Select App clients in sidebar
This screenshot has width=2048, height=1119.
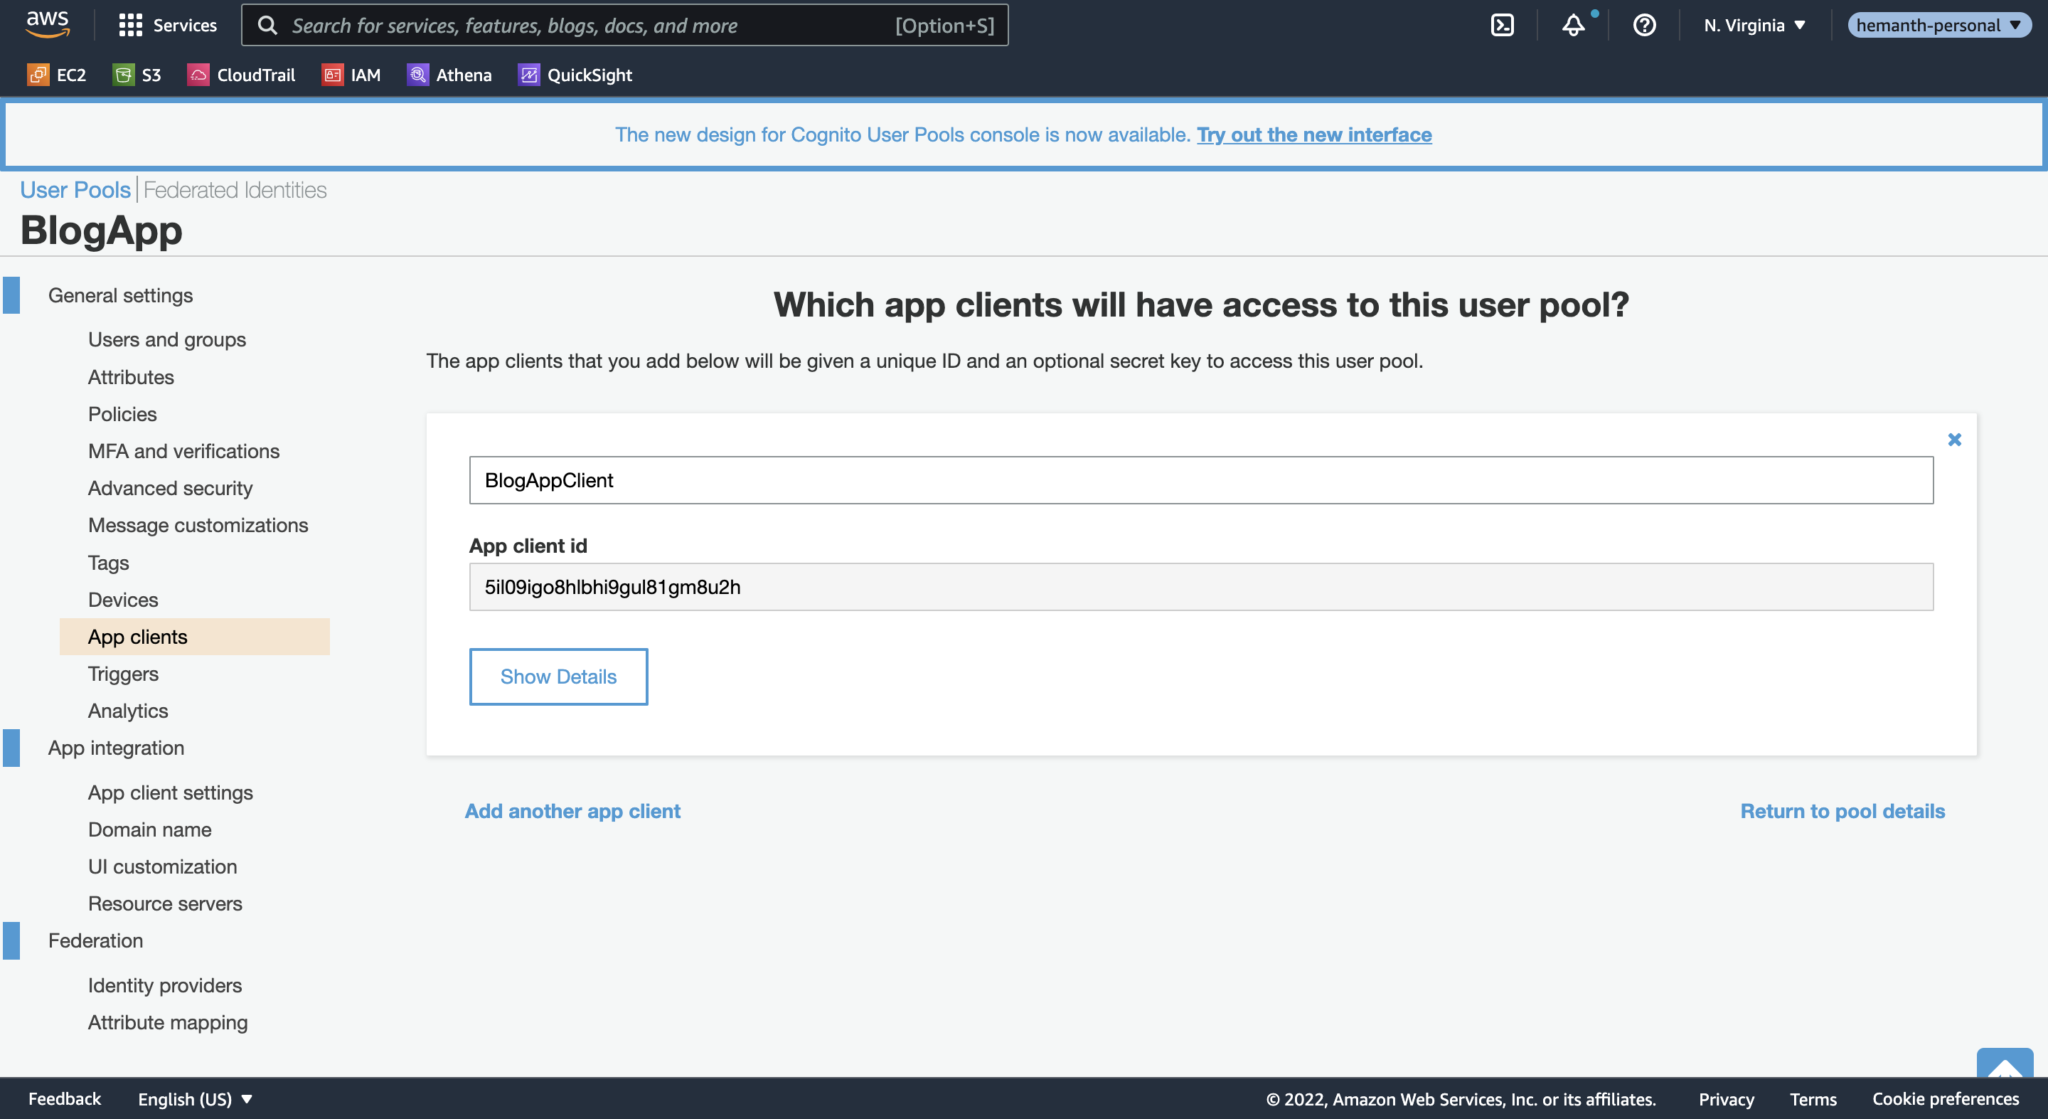click(195, 637)
